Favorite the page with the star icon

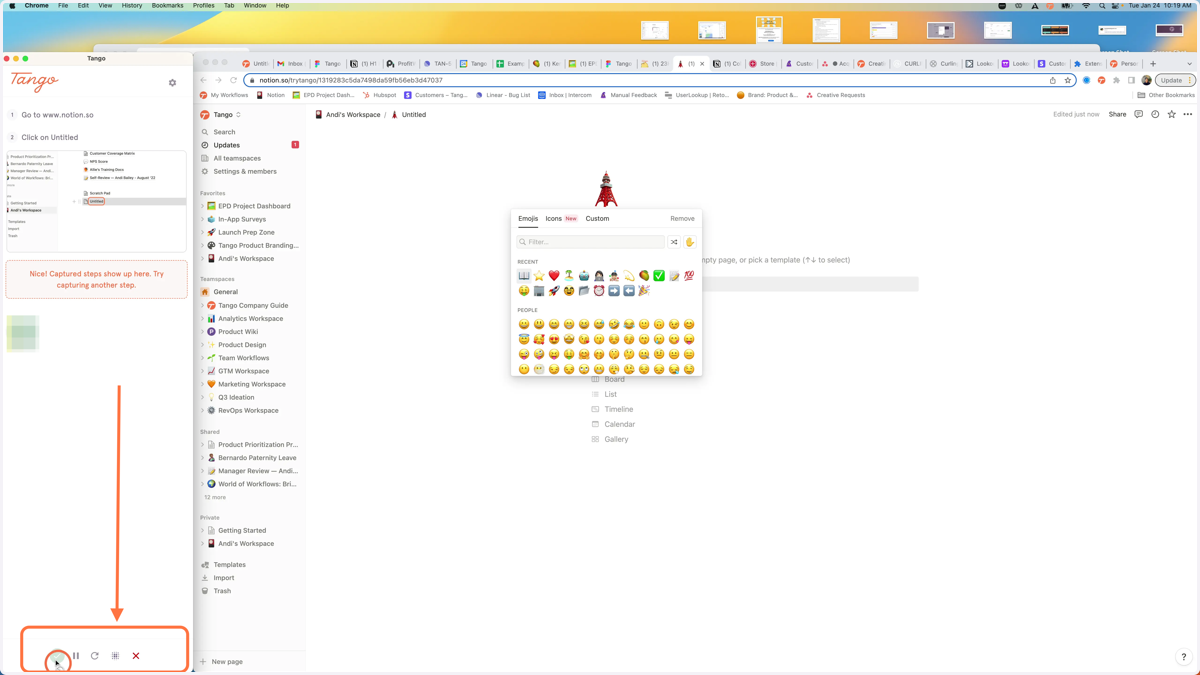tap(1171, 114)
